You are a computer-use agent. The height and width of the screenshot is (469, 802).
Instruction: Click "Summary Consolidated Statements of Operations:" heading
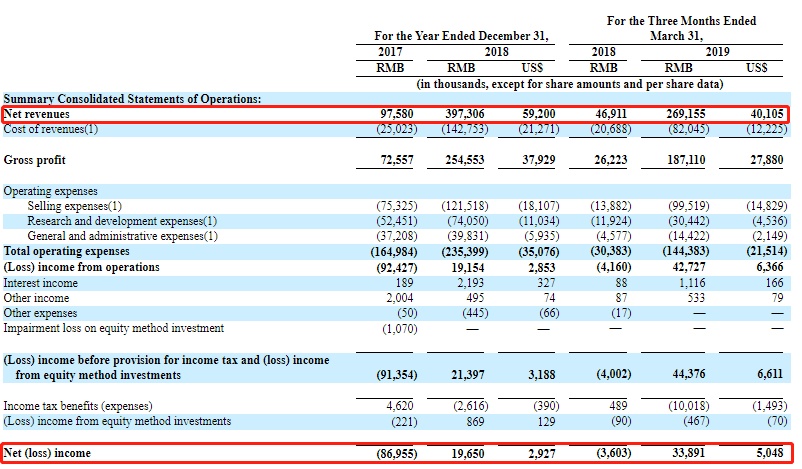132,99
